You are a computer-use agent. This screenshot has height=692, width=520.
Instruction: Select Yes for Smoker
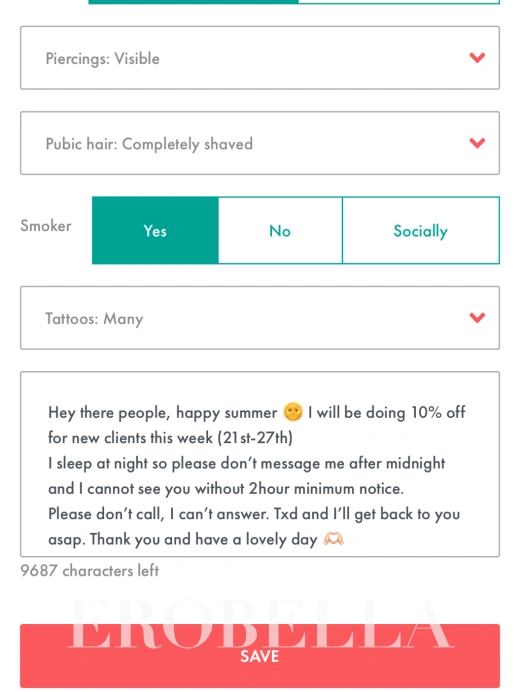click(155, 230)
